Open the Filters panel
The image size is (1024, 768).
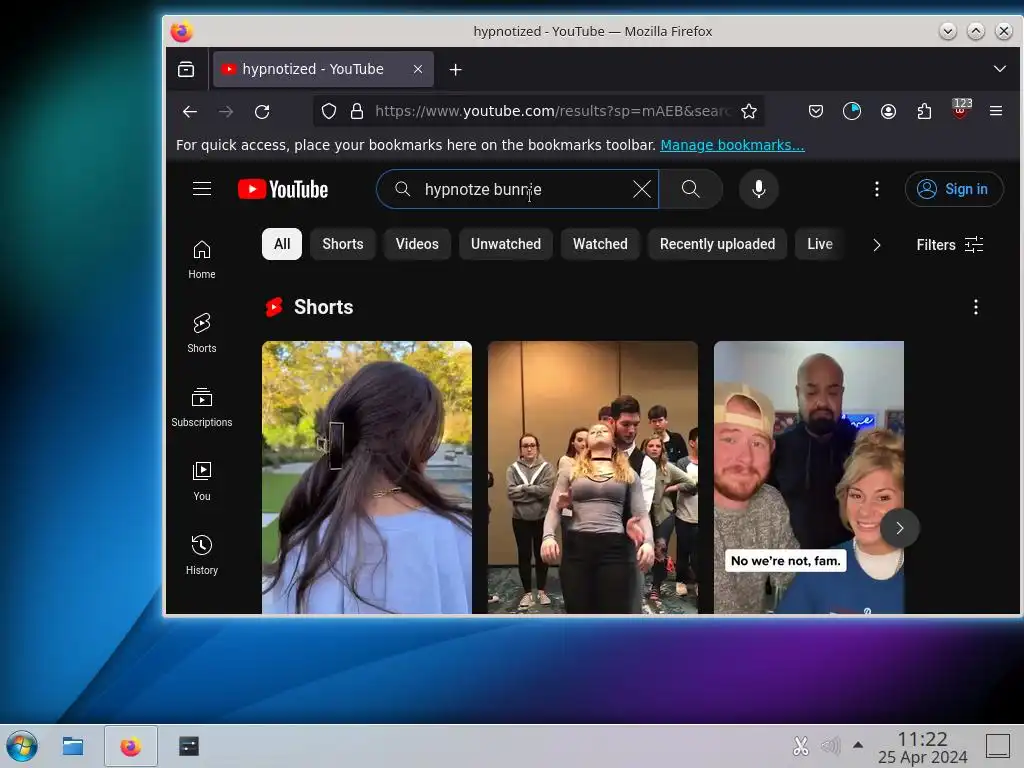950,245
